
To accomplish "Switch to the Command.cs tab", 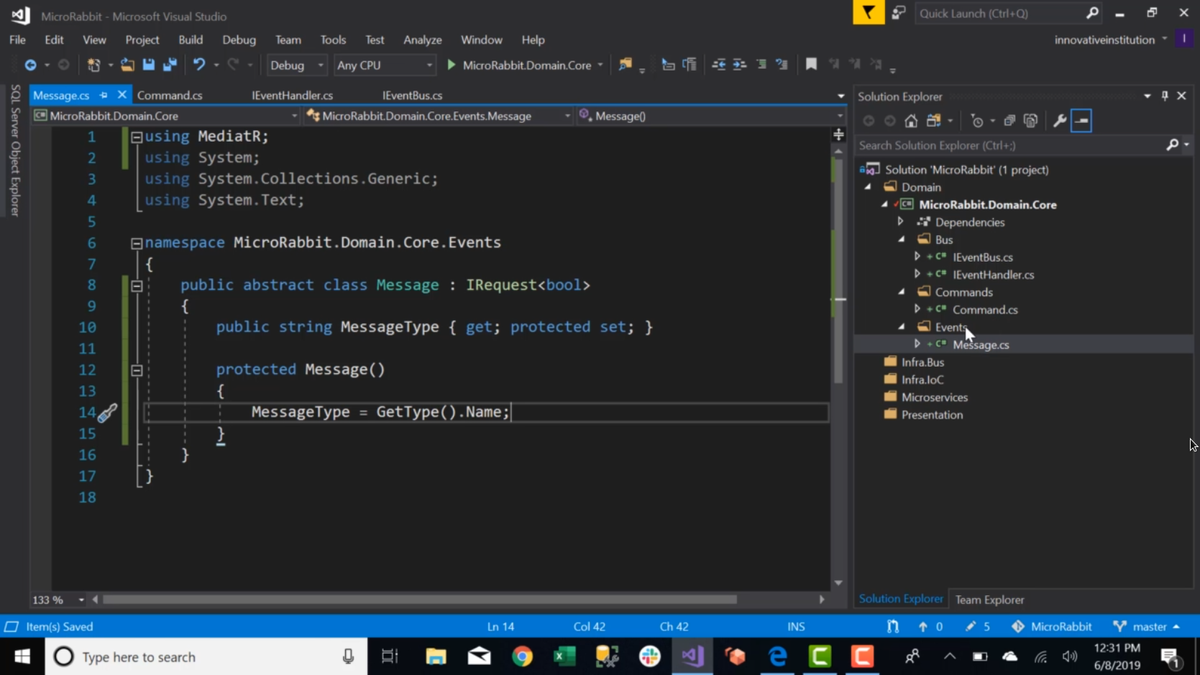I will (170, 95).
